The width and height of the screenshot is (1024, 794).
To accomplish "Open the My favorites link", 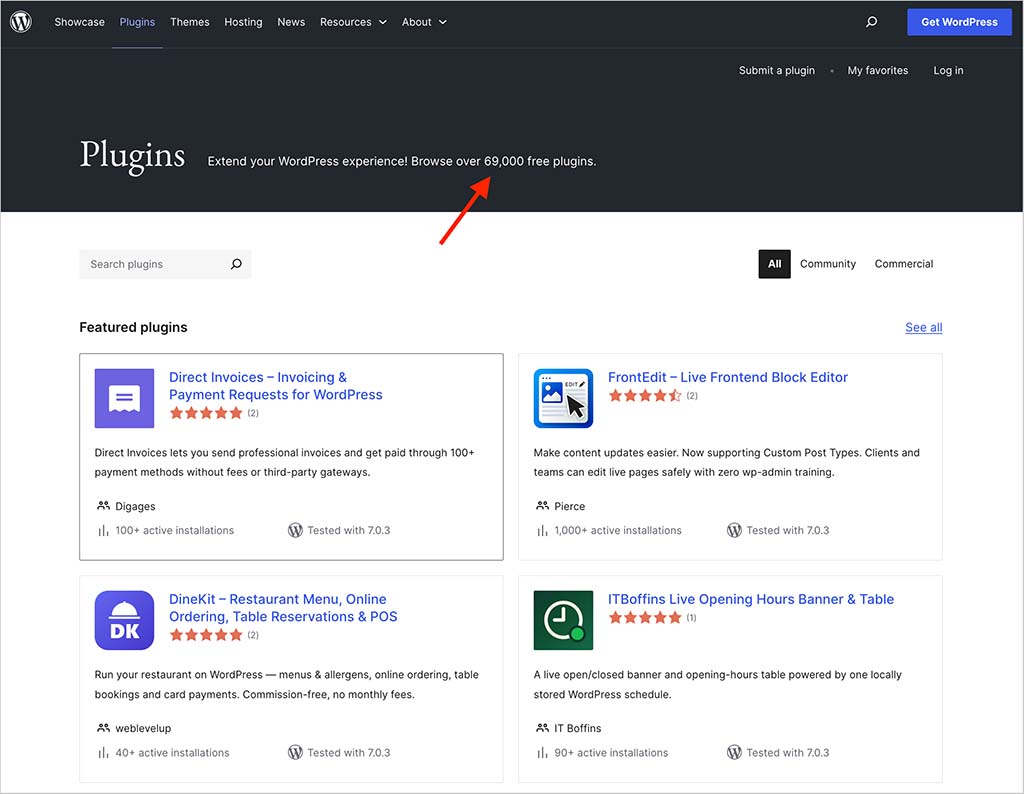I will click(x=878, y=71).
